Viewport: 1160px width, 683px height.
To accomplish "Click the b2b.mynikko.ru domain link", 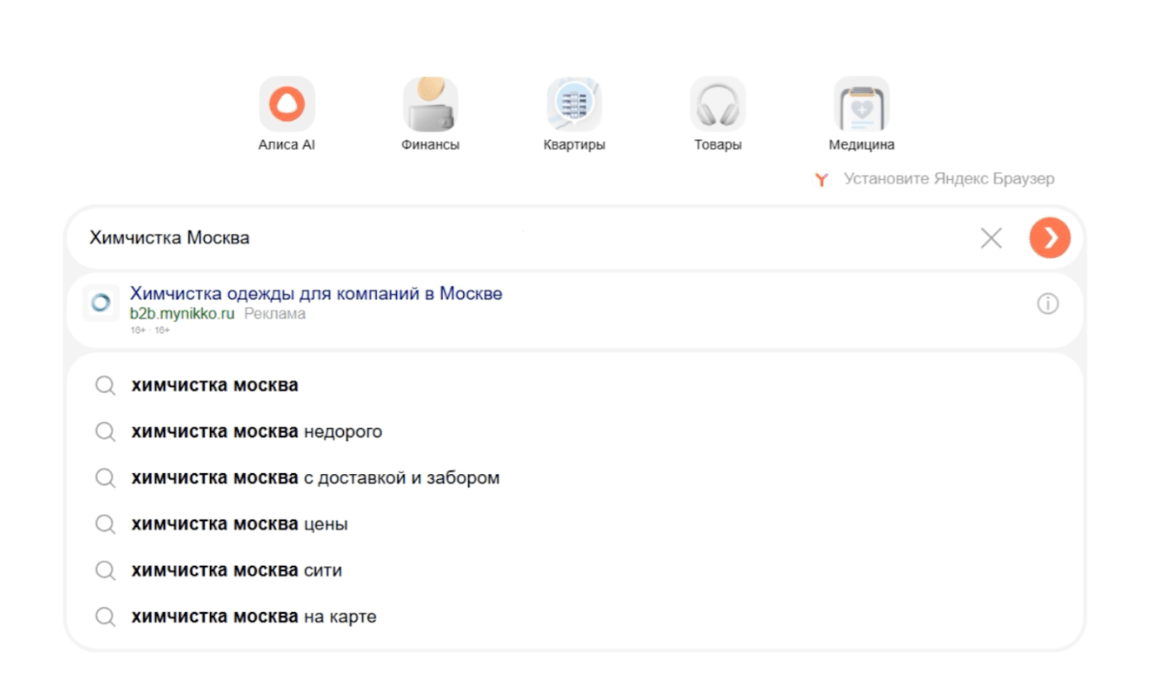I will point(182,314).
